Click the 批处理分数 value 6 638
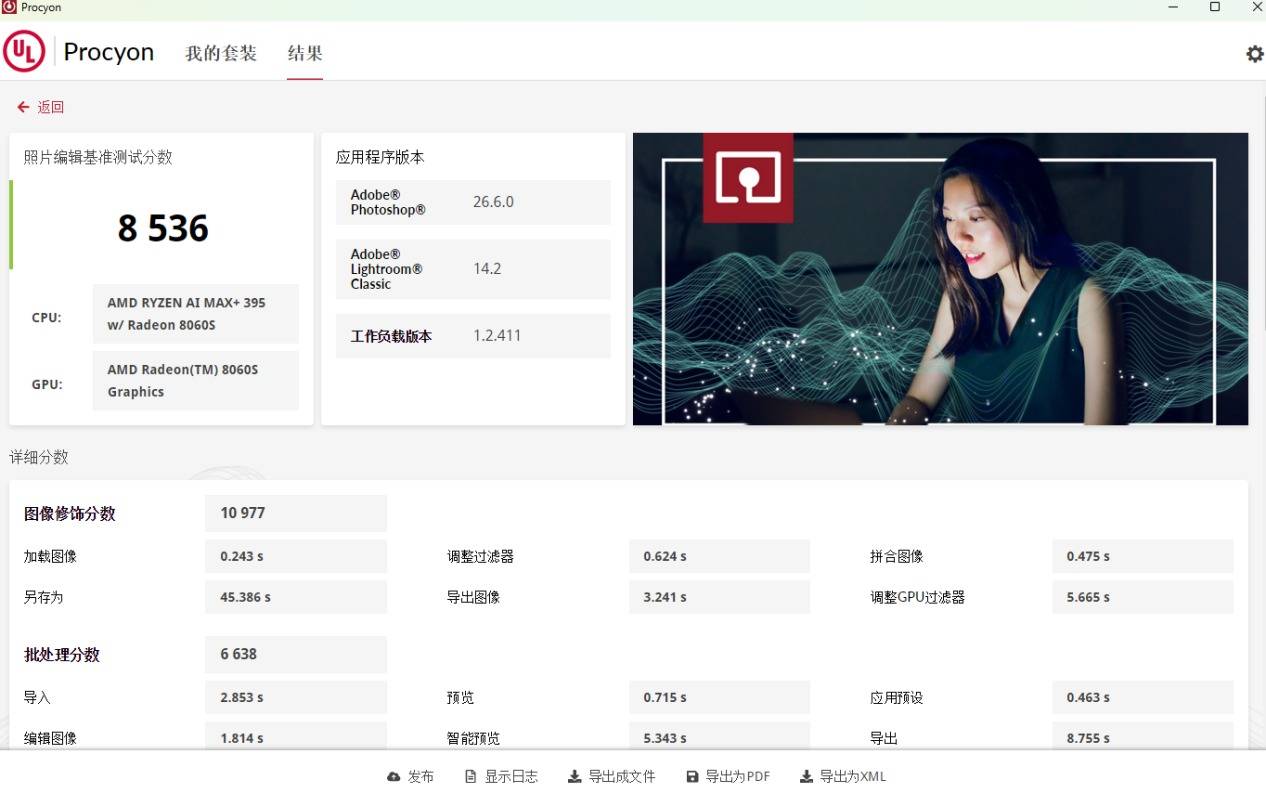This screenshot has height=793, width=1266. 295,654
